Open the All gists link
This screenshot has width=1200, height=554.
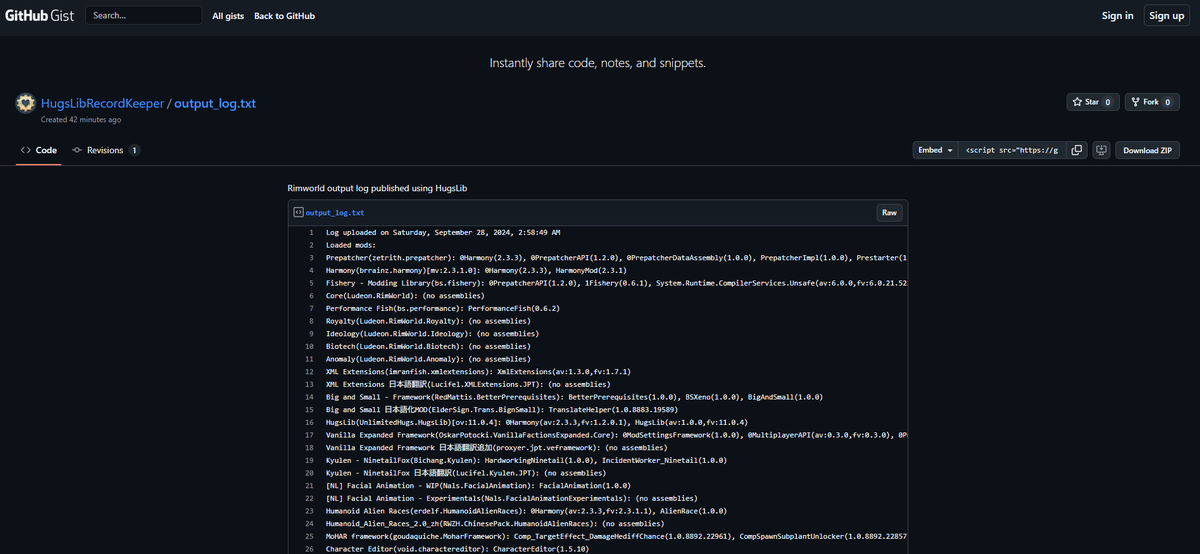[x=228, y=16]
